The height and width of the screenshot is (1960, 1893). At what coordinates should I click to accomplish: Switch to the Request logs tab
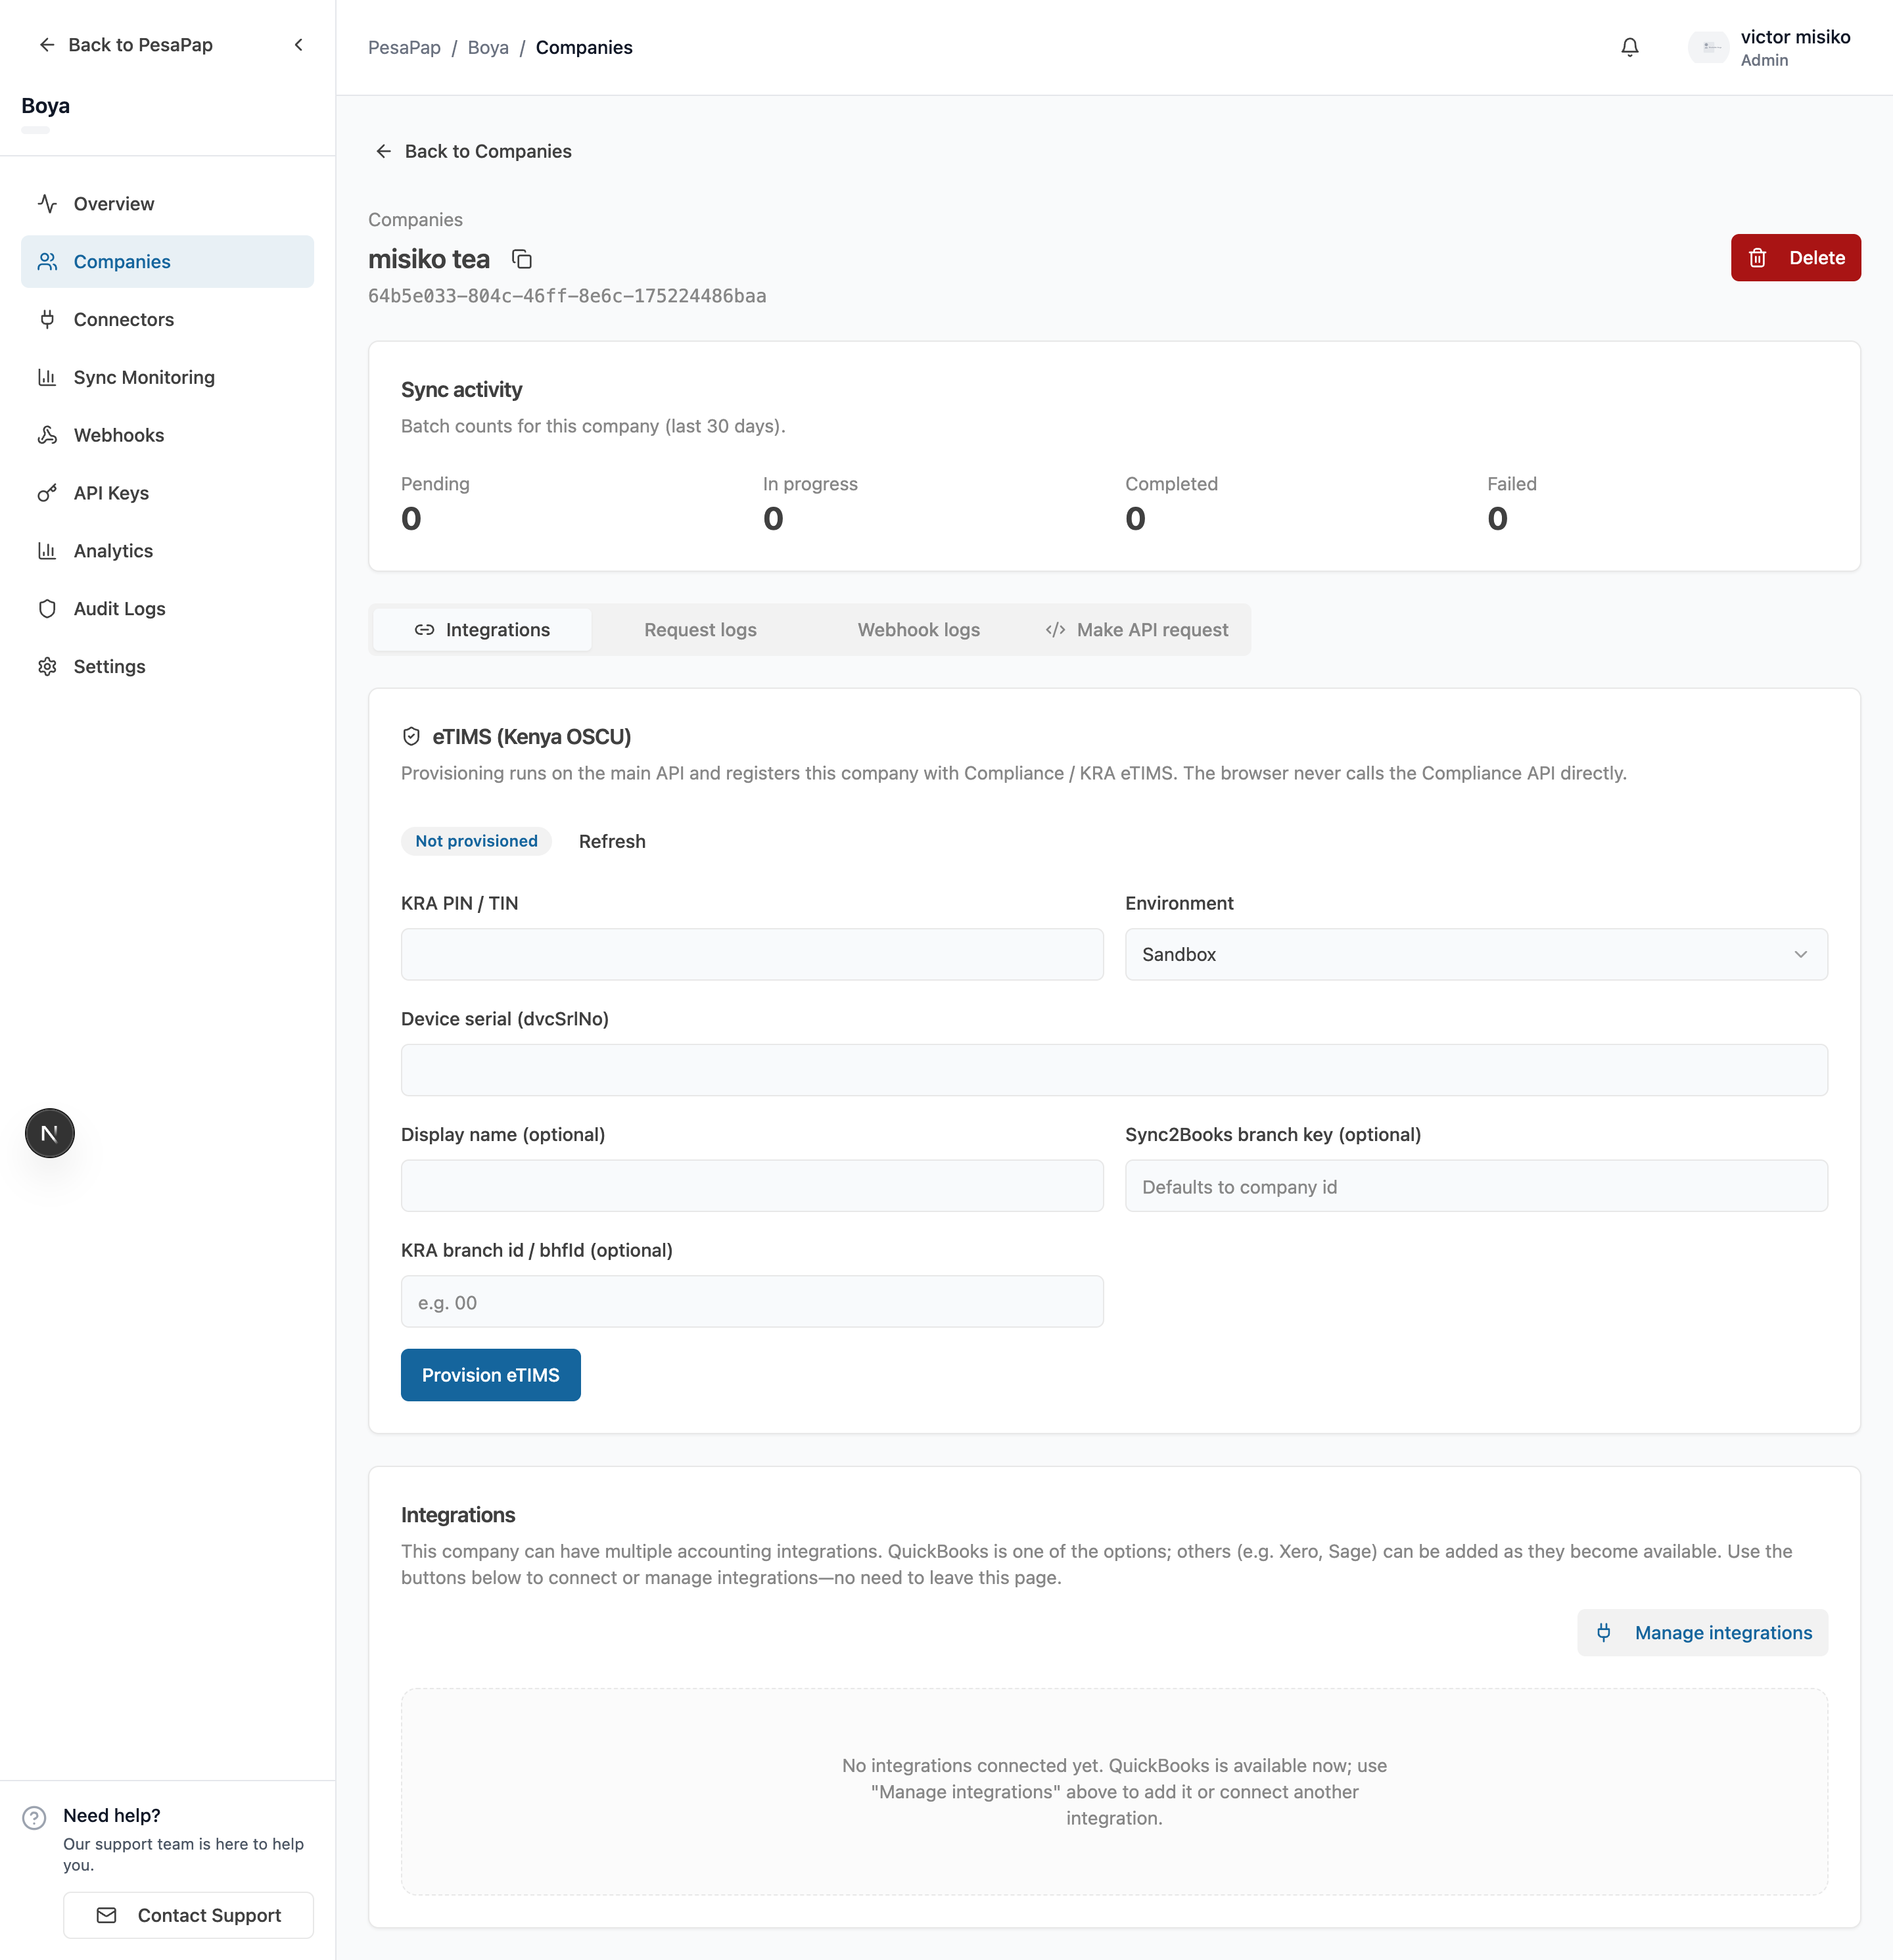[700, 630]
